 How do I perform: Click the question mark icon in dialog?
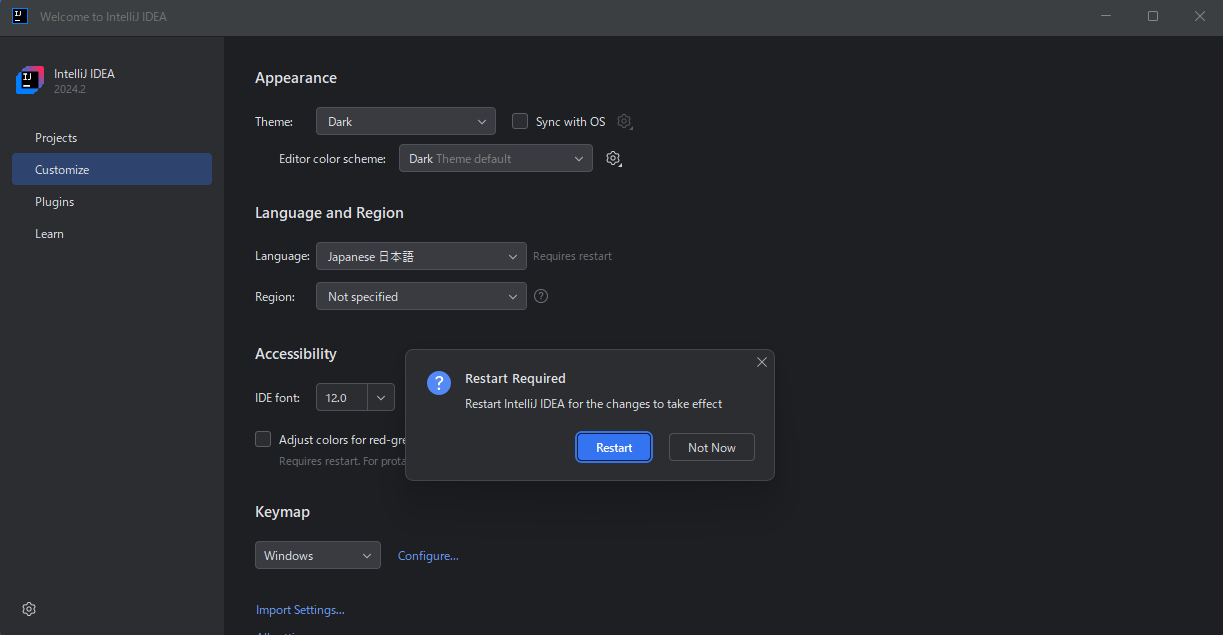pos(439,383)
